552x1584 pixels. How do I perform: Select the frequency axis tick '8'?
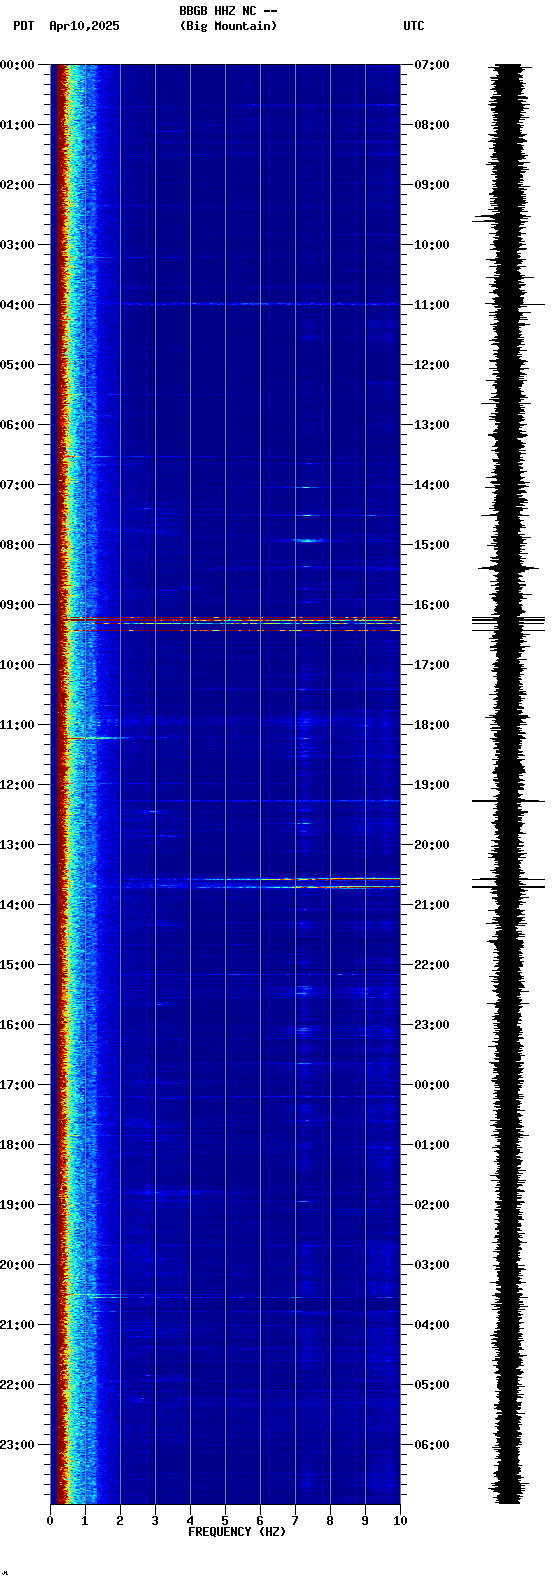click(x=330, y=1521)
